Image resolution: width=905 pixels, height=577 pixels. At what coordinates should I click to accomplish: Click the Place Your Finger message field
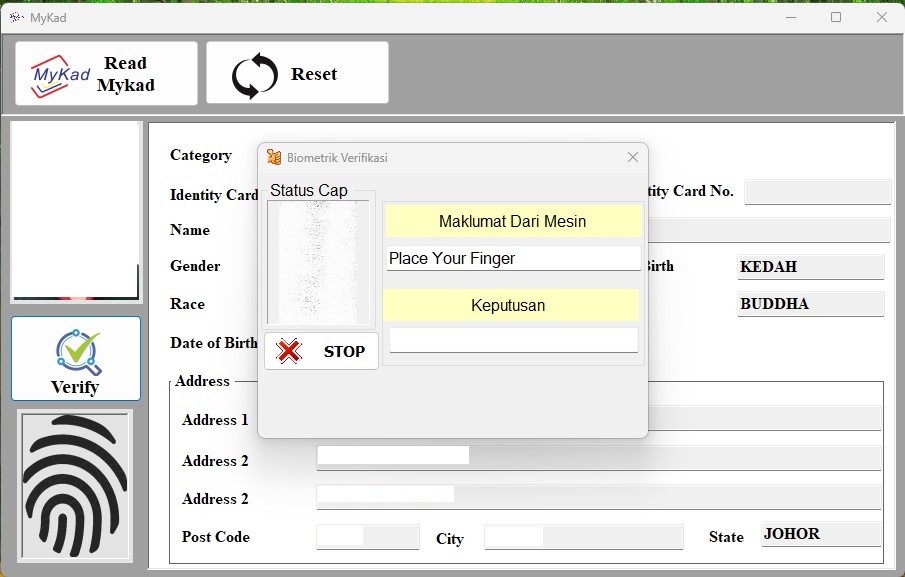(x=513, y=258)
